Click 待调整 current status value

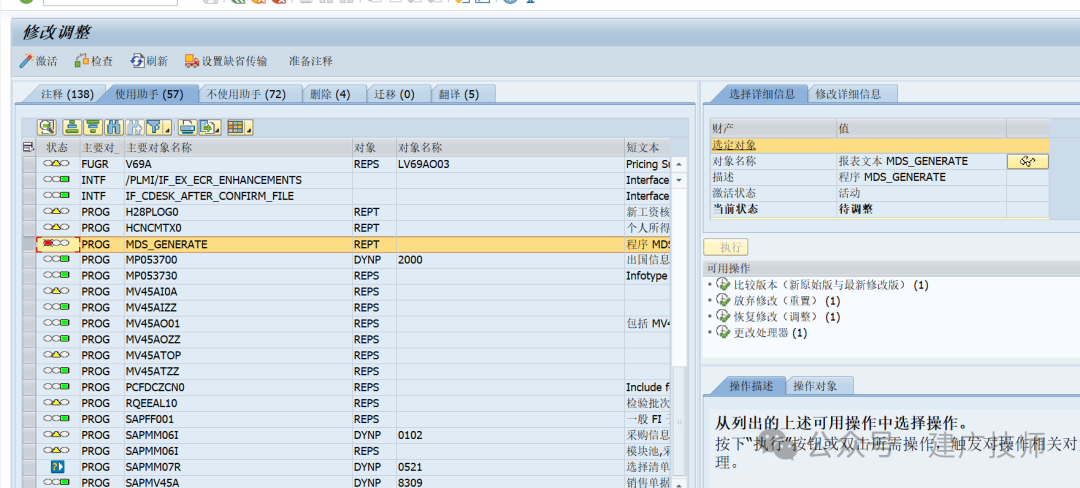point(855,209)
